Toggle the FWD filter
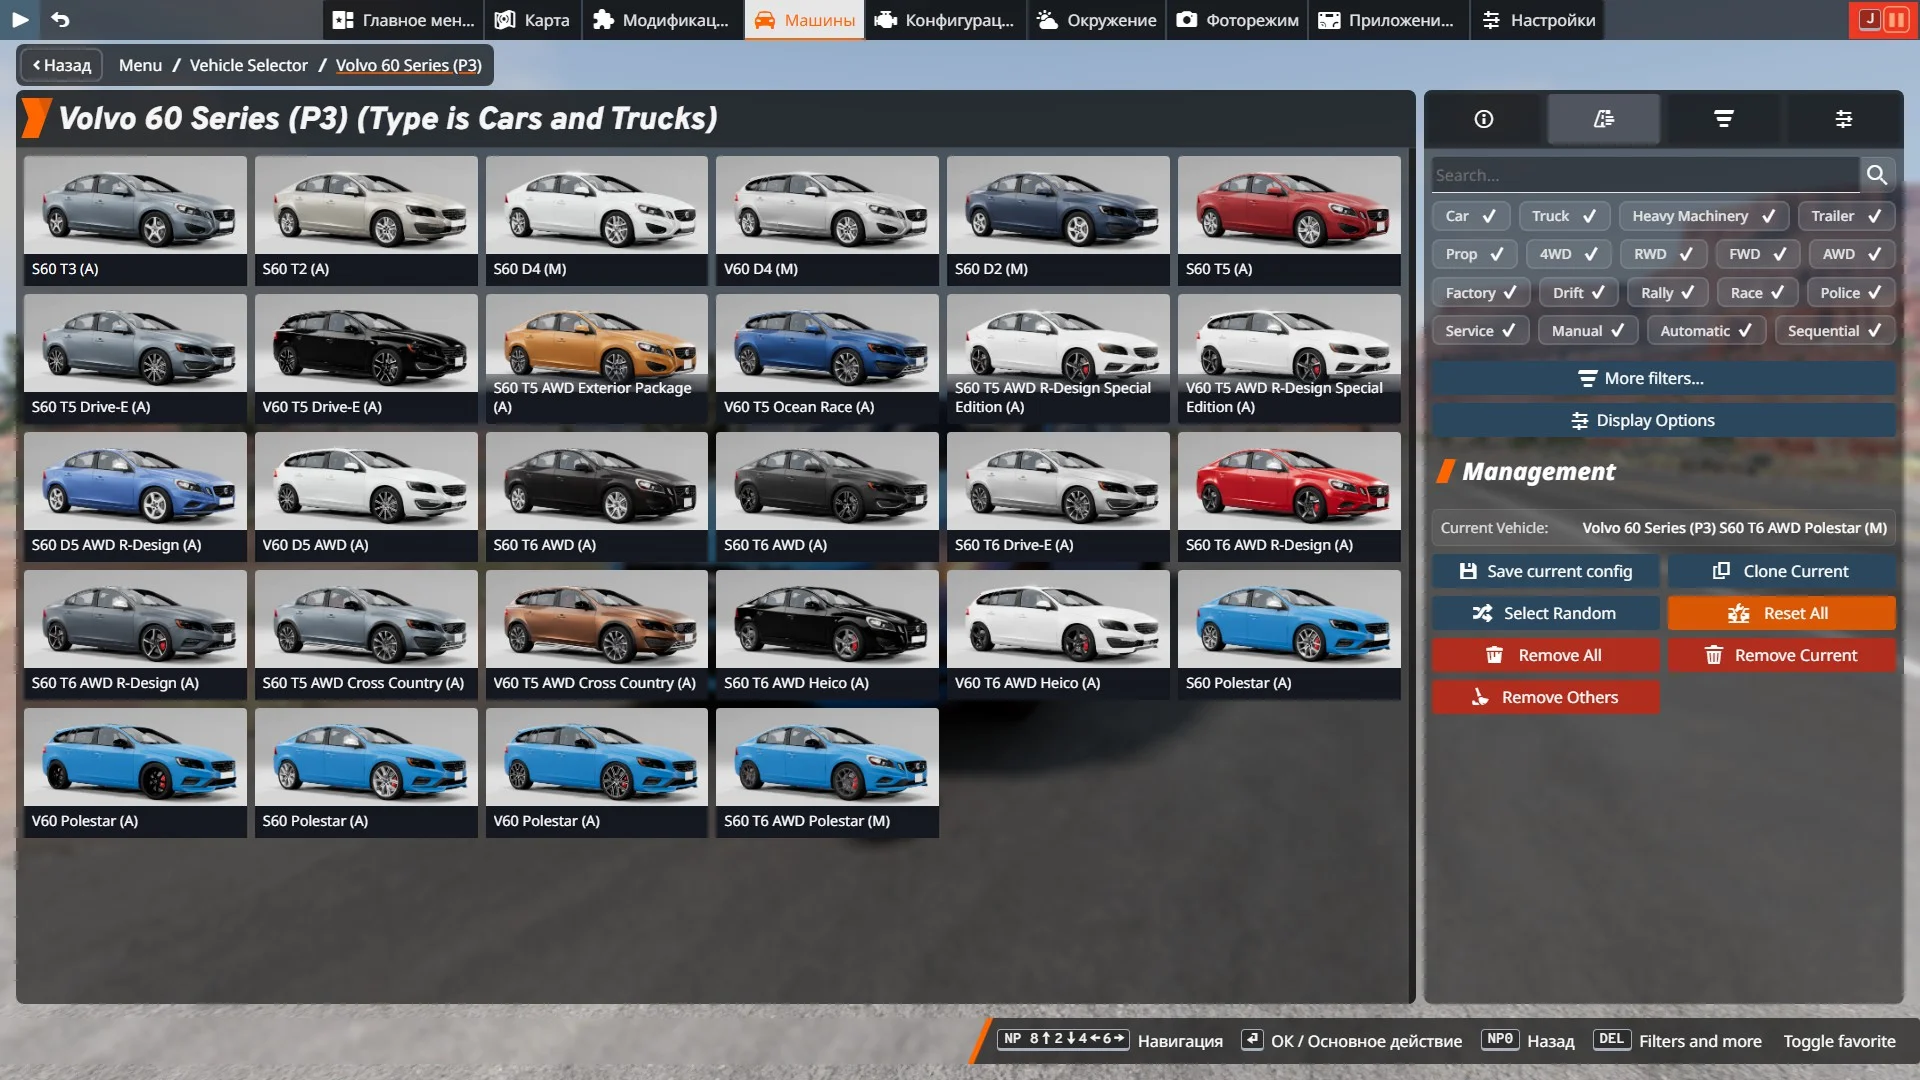 [x=1757, y=254]
